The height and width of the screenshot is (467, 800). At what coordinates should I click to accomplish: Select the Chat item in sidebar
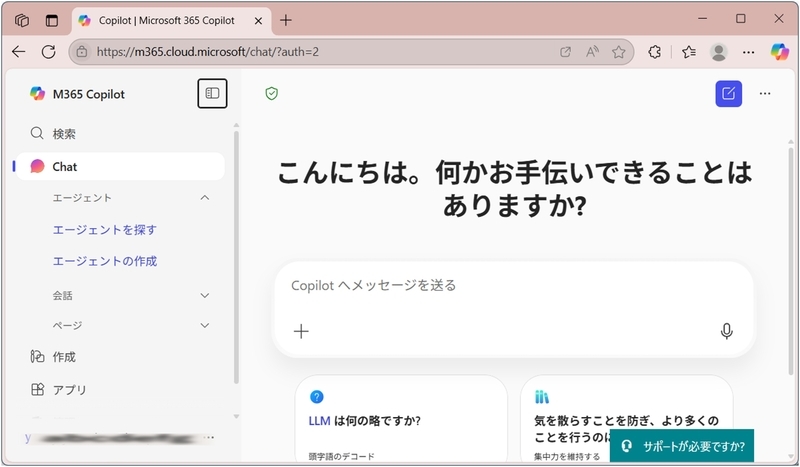[x=120, y=166]
